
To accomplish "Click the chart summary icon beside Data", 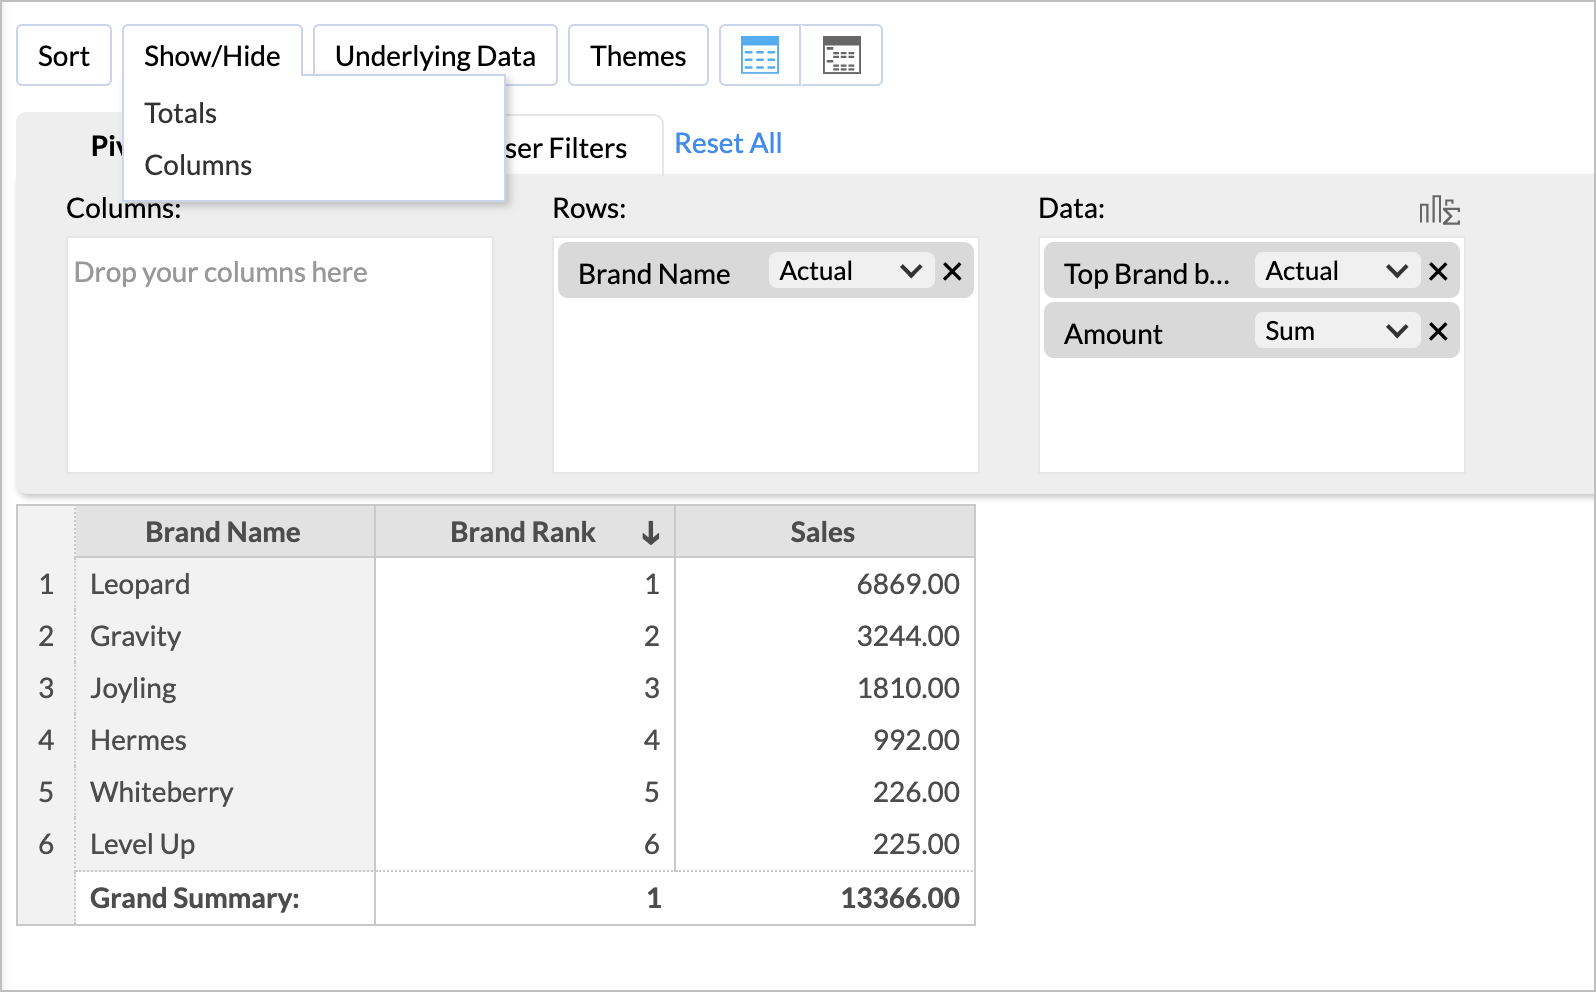I will pyautogui.click(x=1439, y=210).
